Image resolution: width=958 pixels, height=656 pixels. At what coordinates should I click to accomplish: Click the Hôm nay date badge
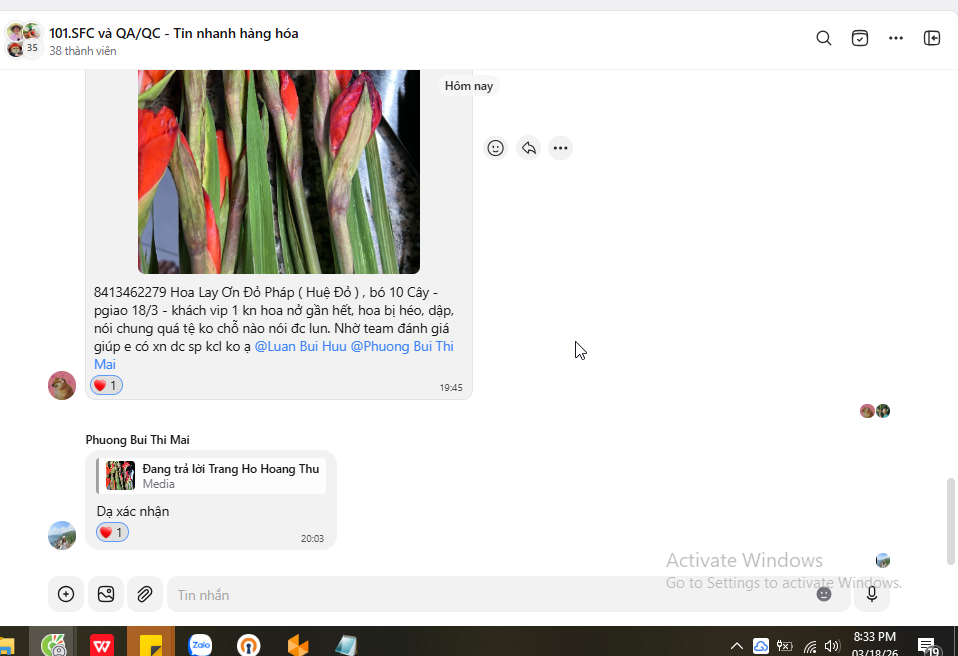pos(469,86)
